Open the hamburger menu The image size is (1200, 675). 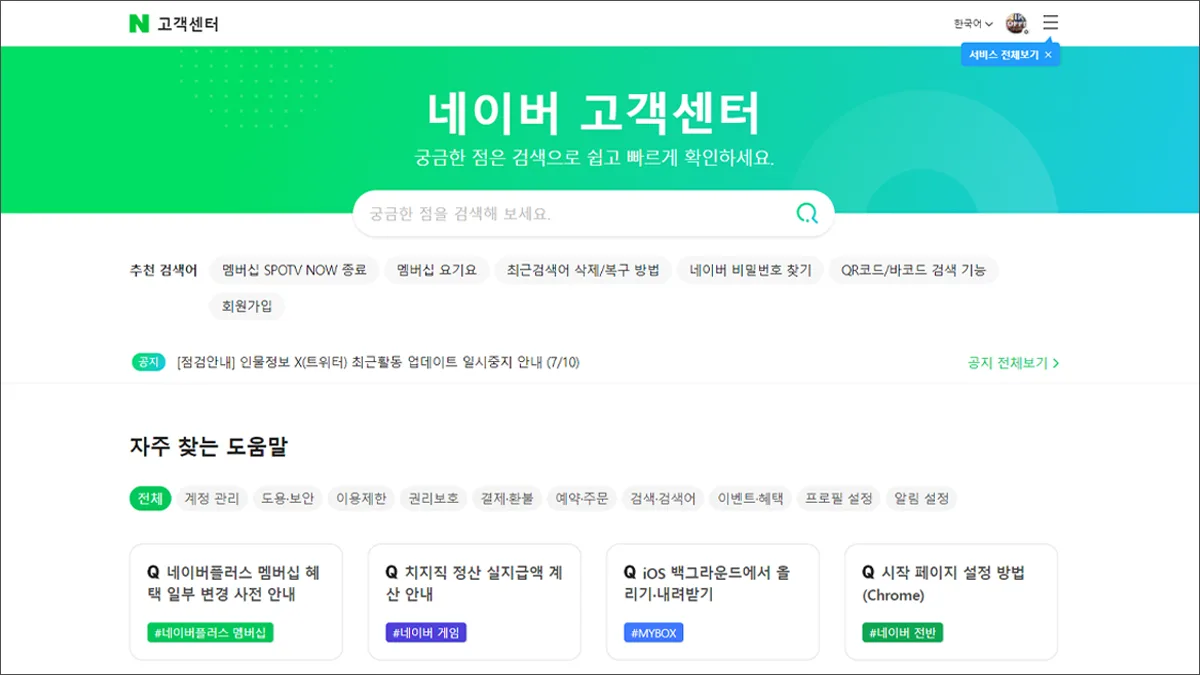pyautogui.click(x=1050, y=23)
